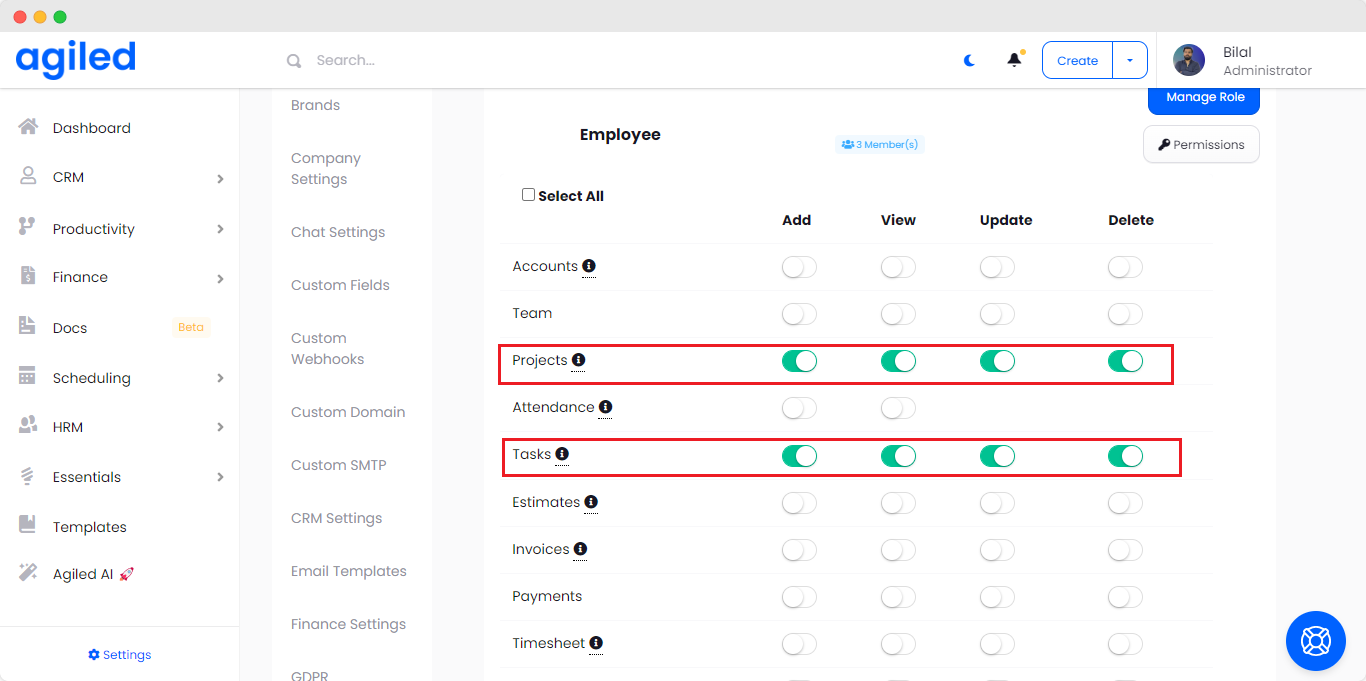Click the Permissions button
Image resolution: width=1366 pixels, height=681 pixels.
click(1201, 144)
